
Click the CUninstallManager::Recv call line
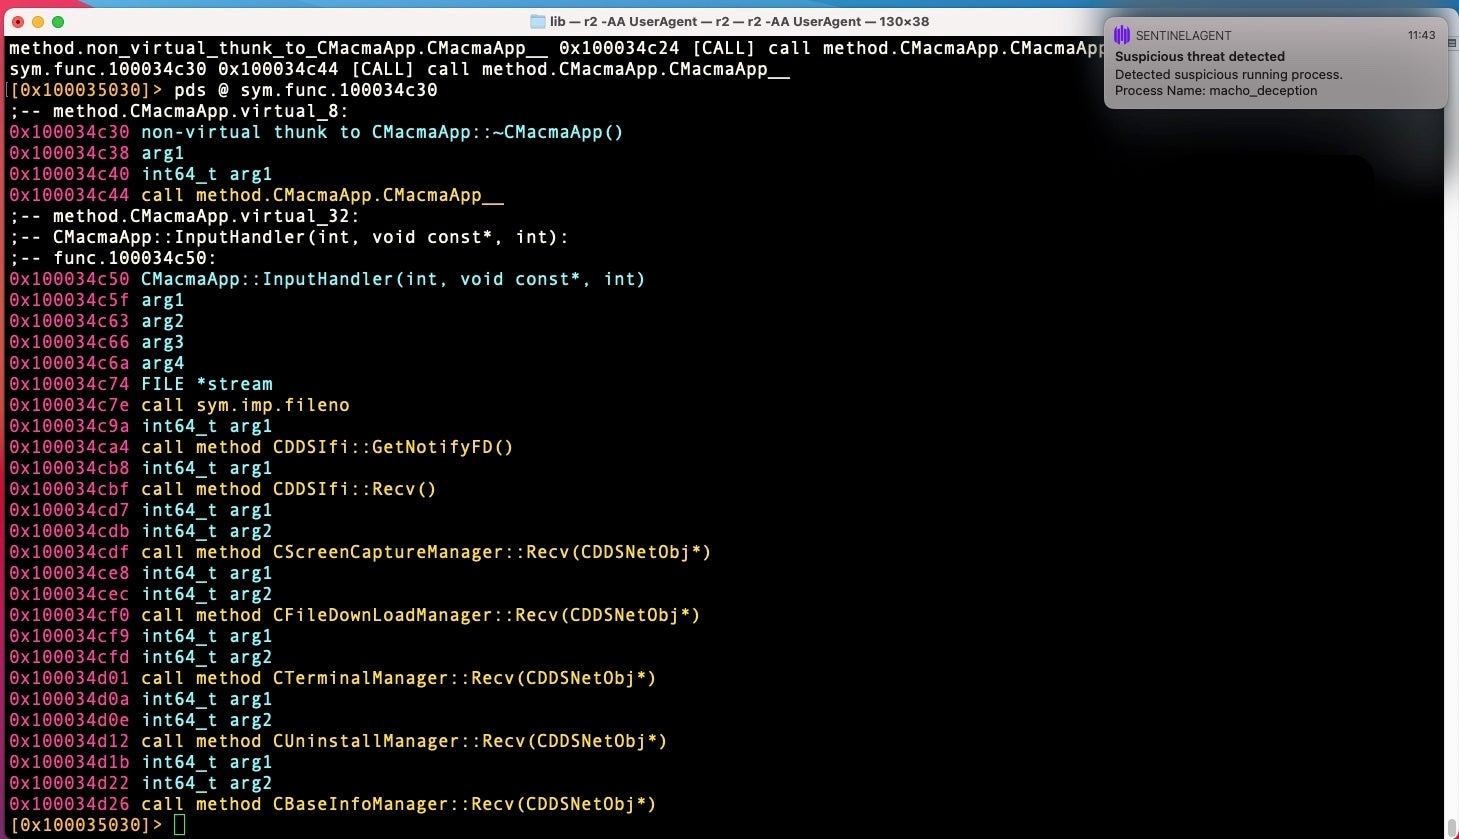pos(403,741)
